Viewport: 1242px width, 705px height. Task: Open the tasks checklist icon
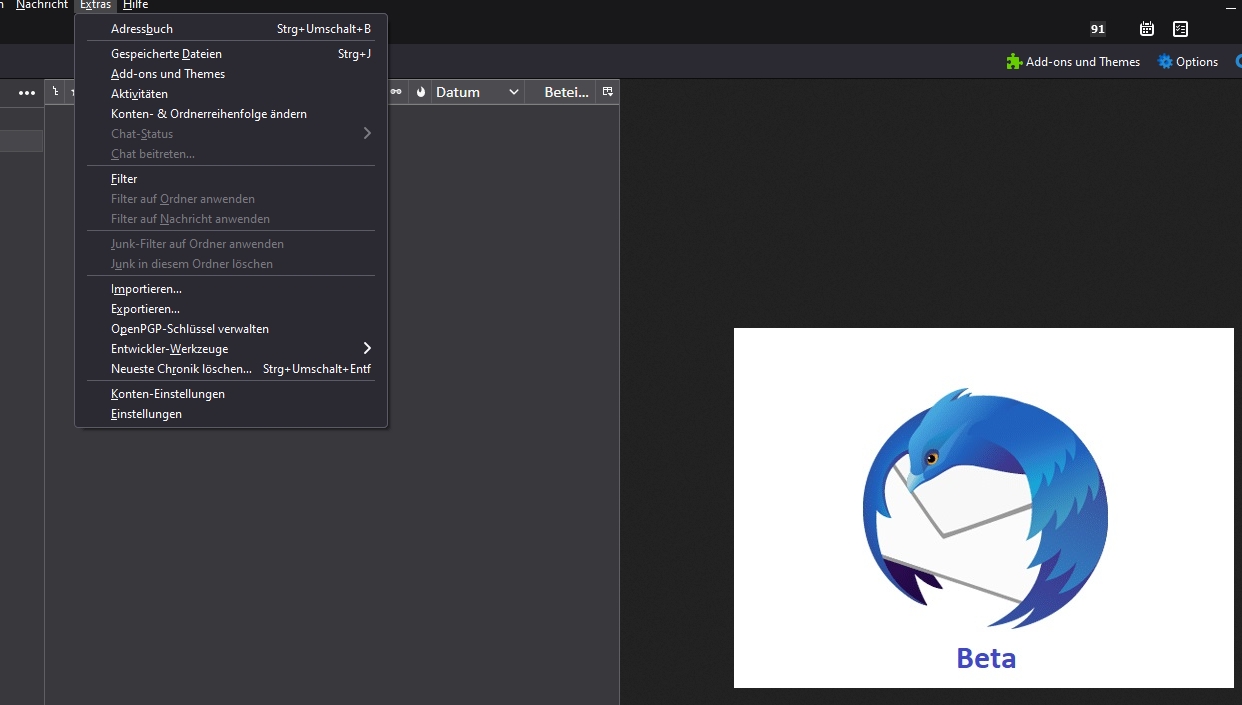(x=1181, y=29)
